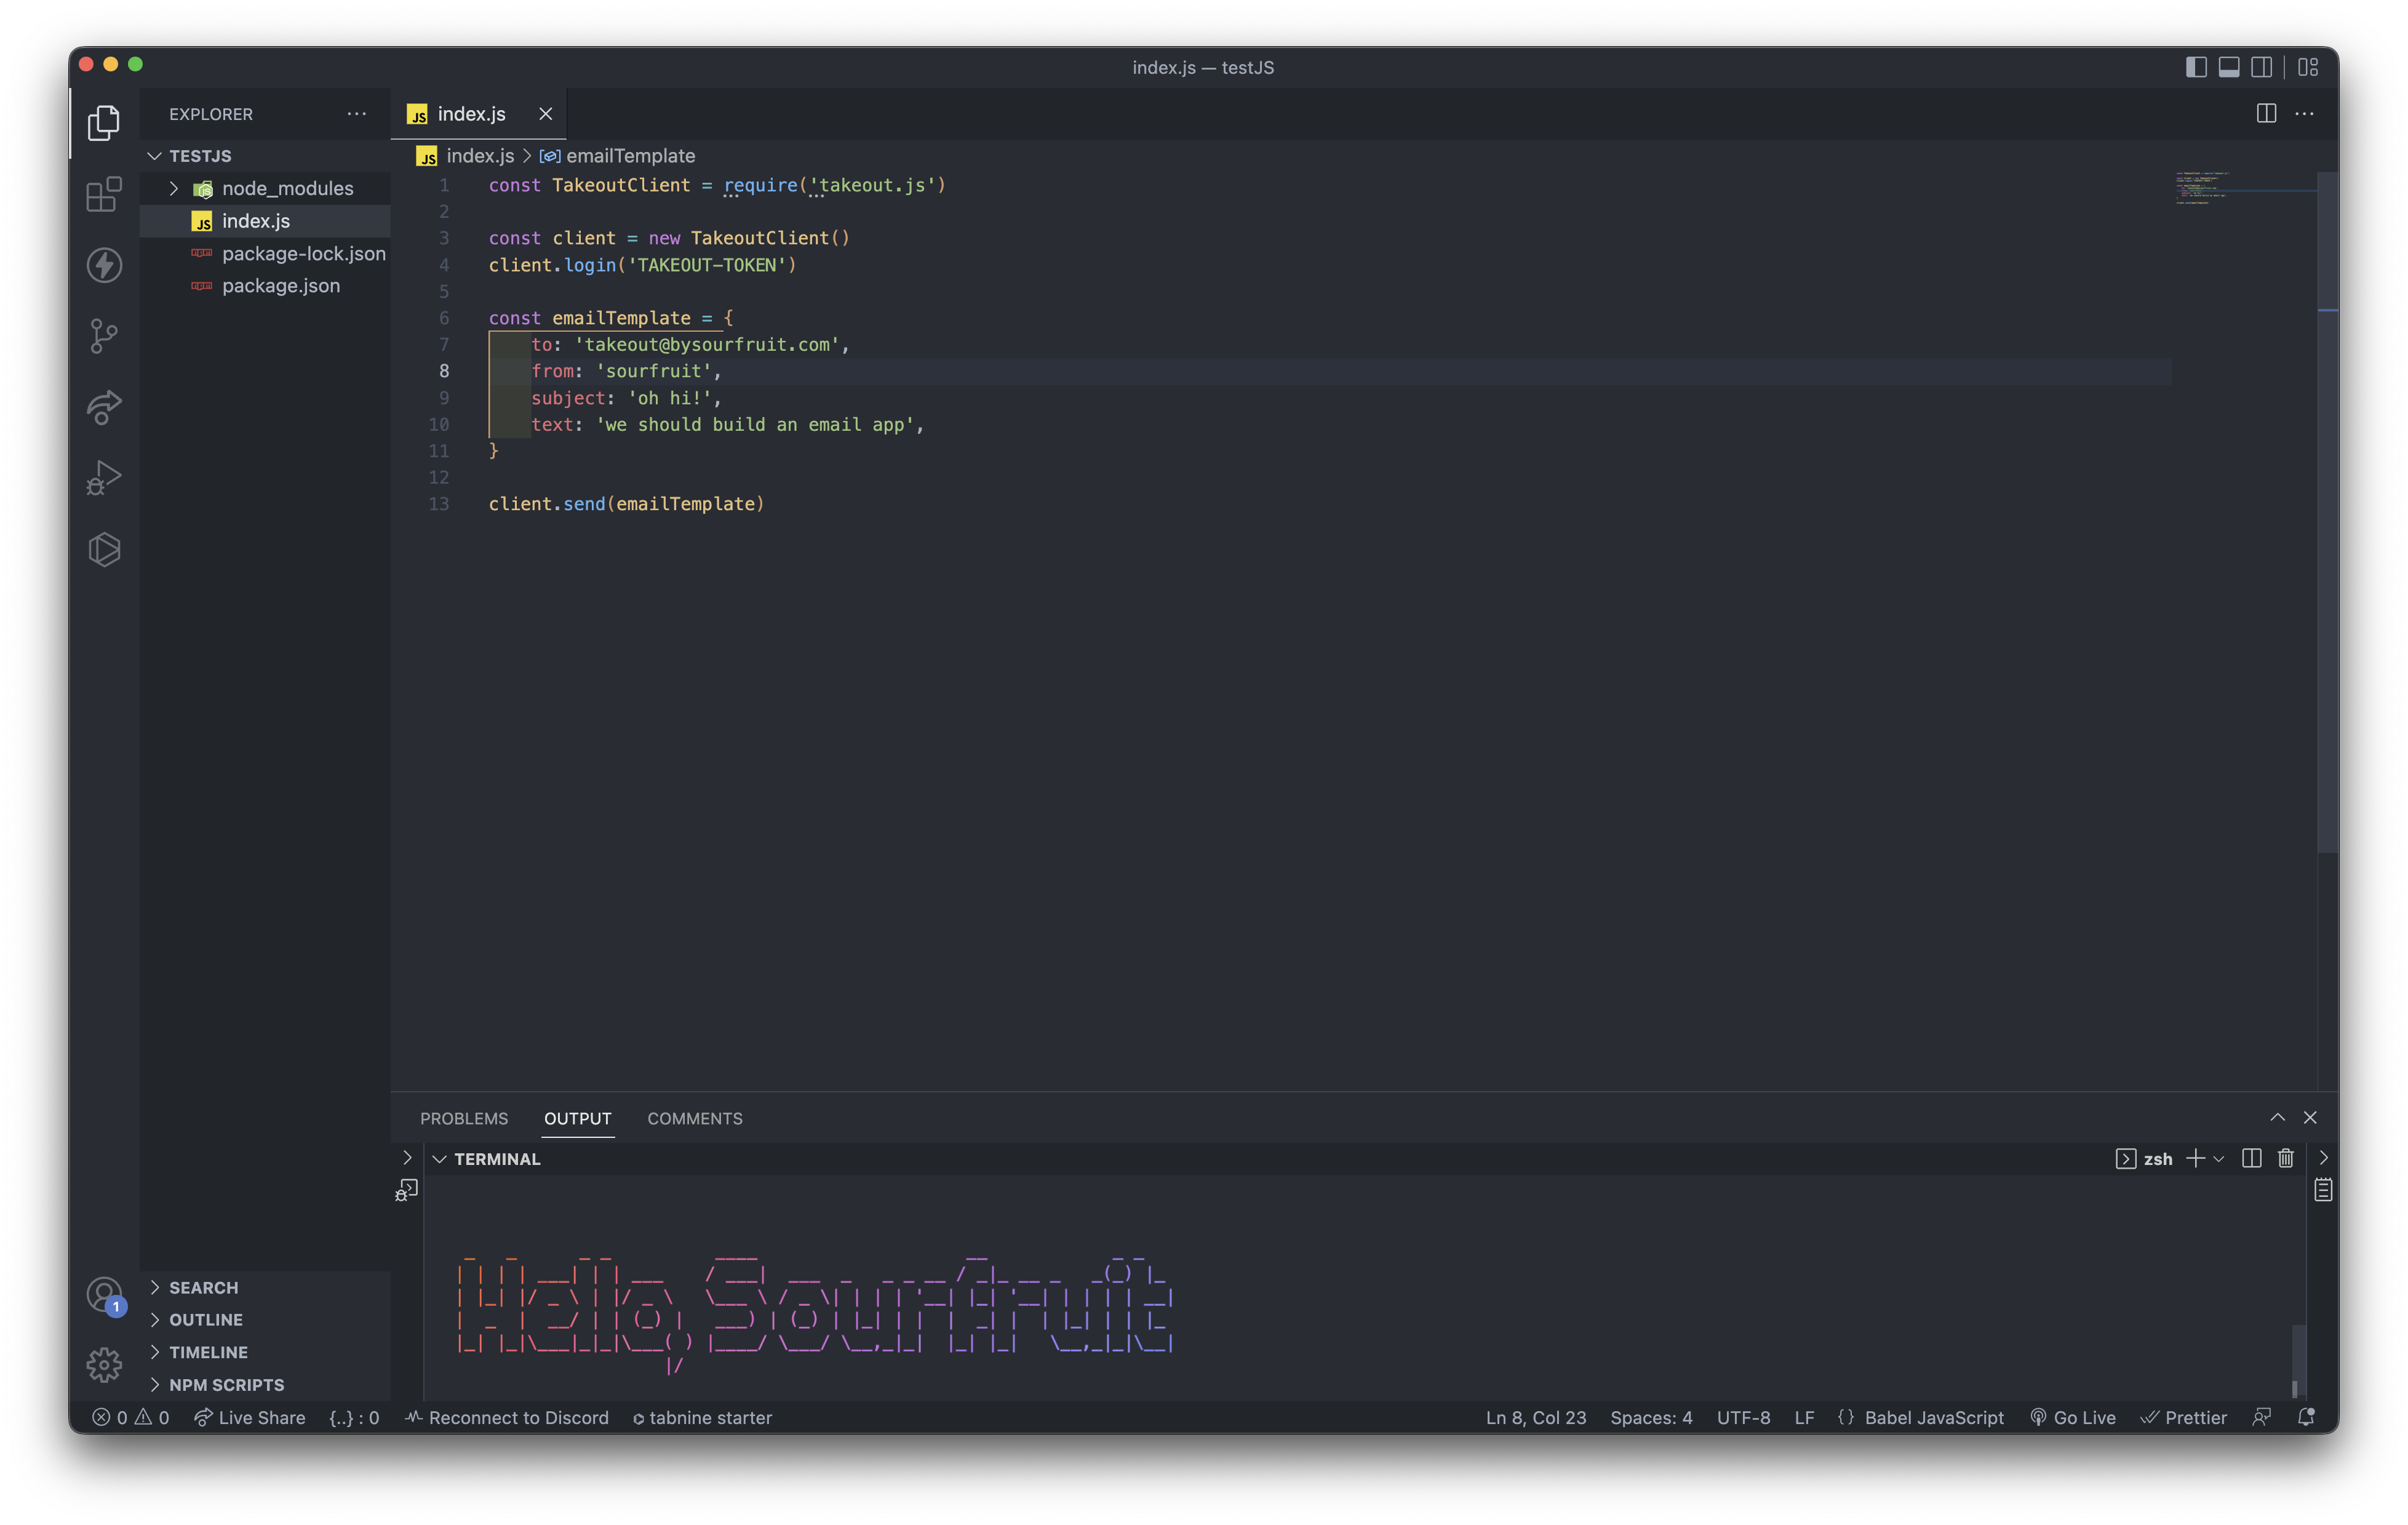This screenshot has height=1525, width=2408.
Task: Click Ln 8, Col 23 indicator
Action: click(1536, 1417)
